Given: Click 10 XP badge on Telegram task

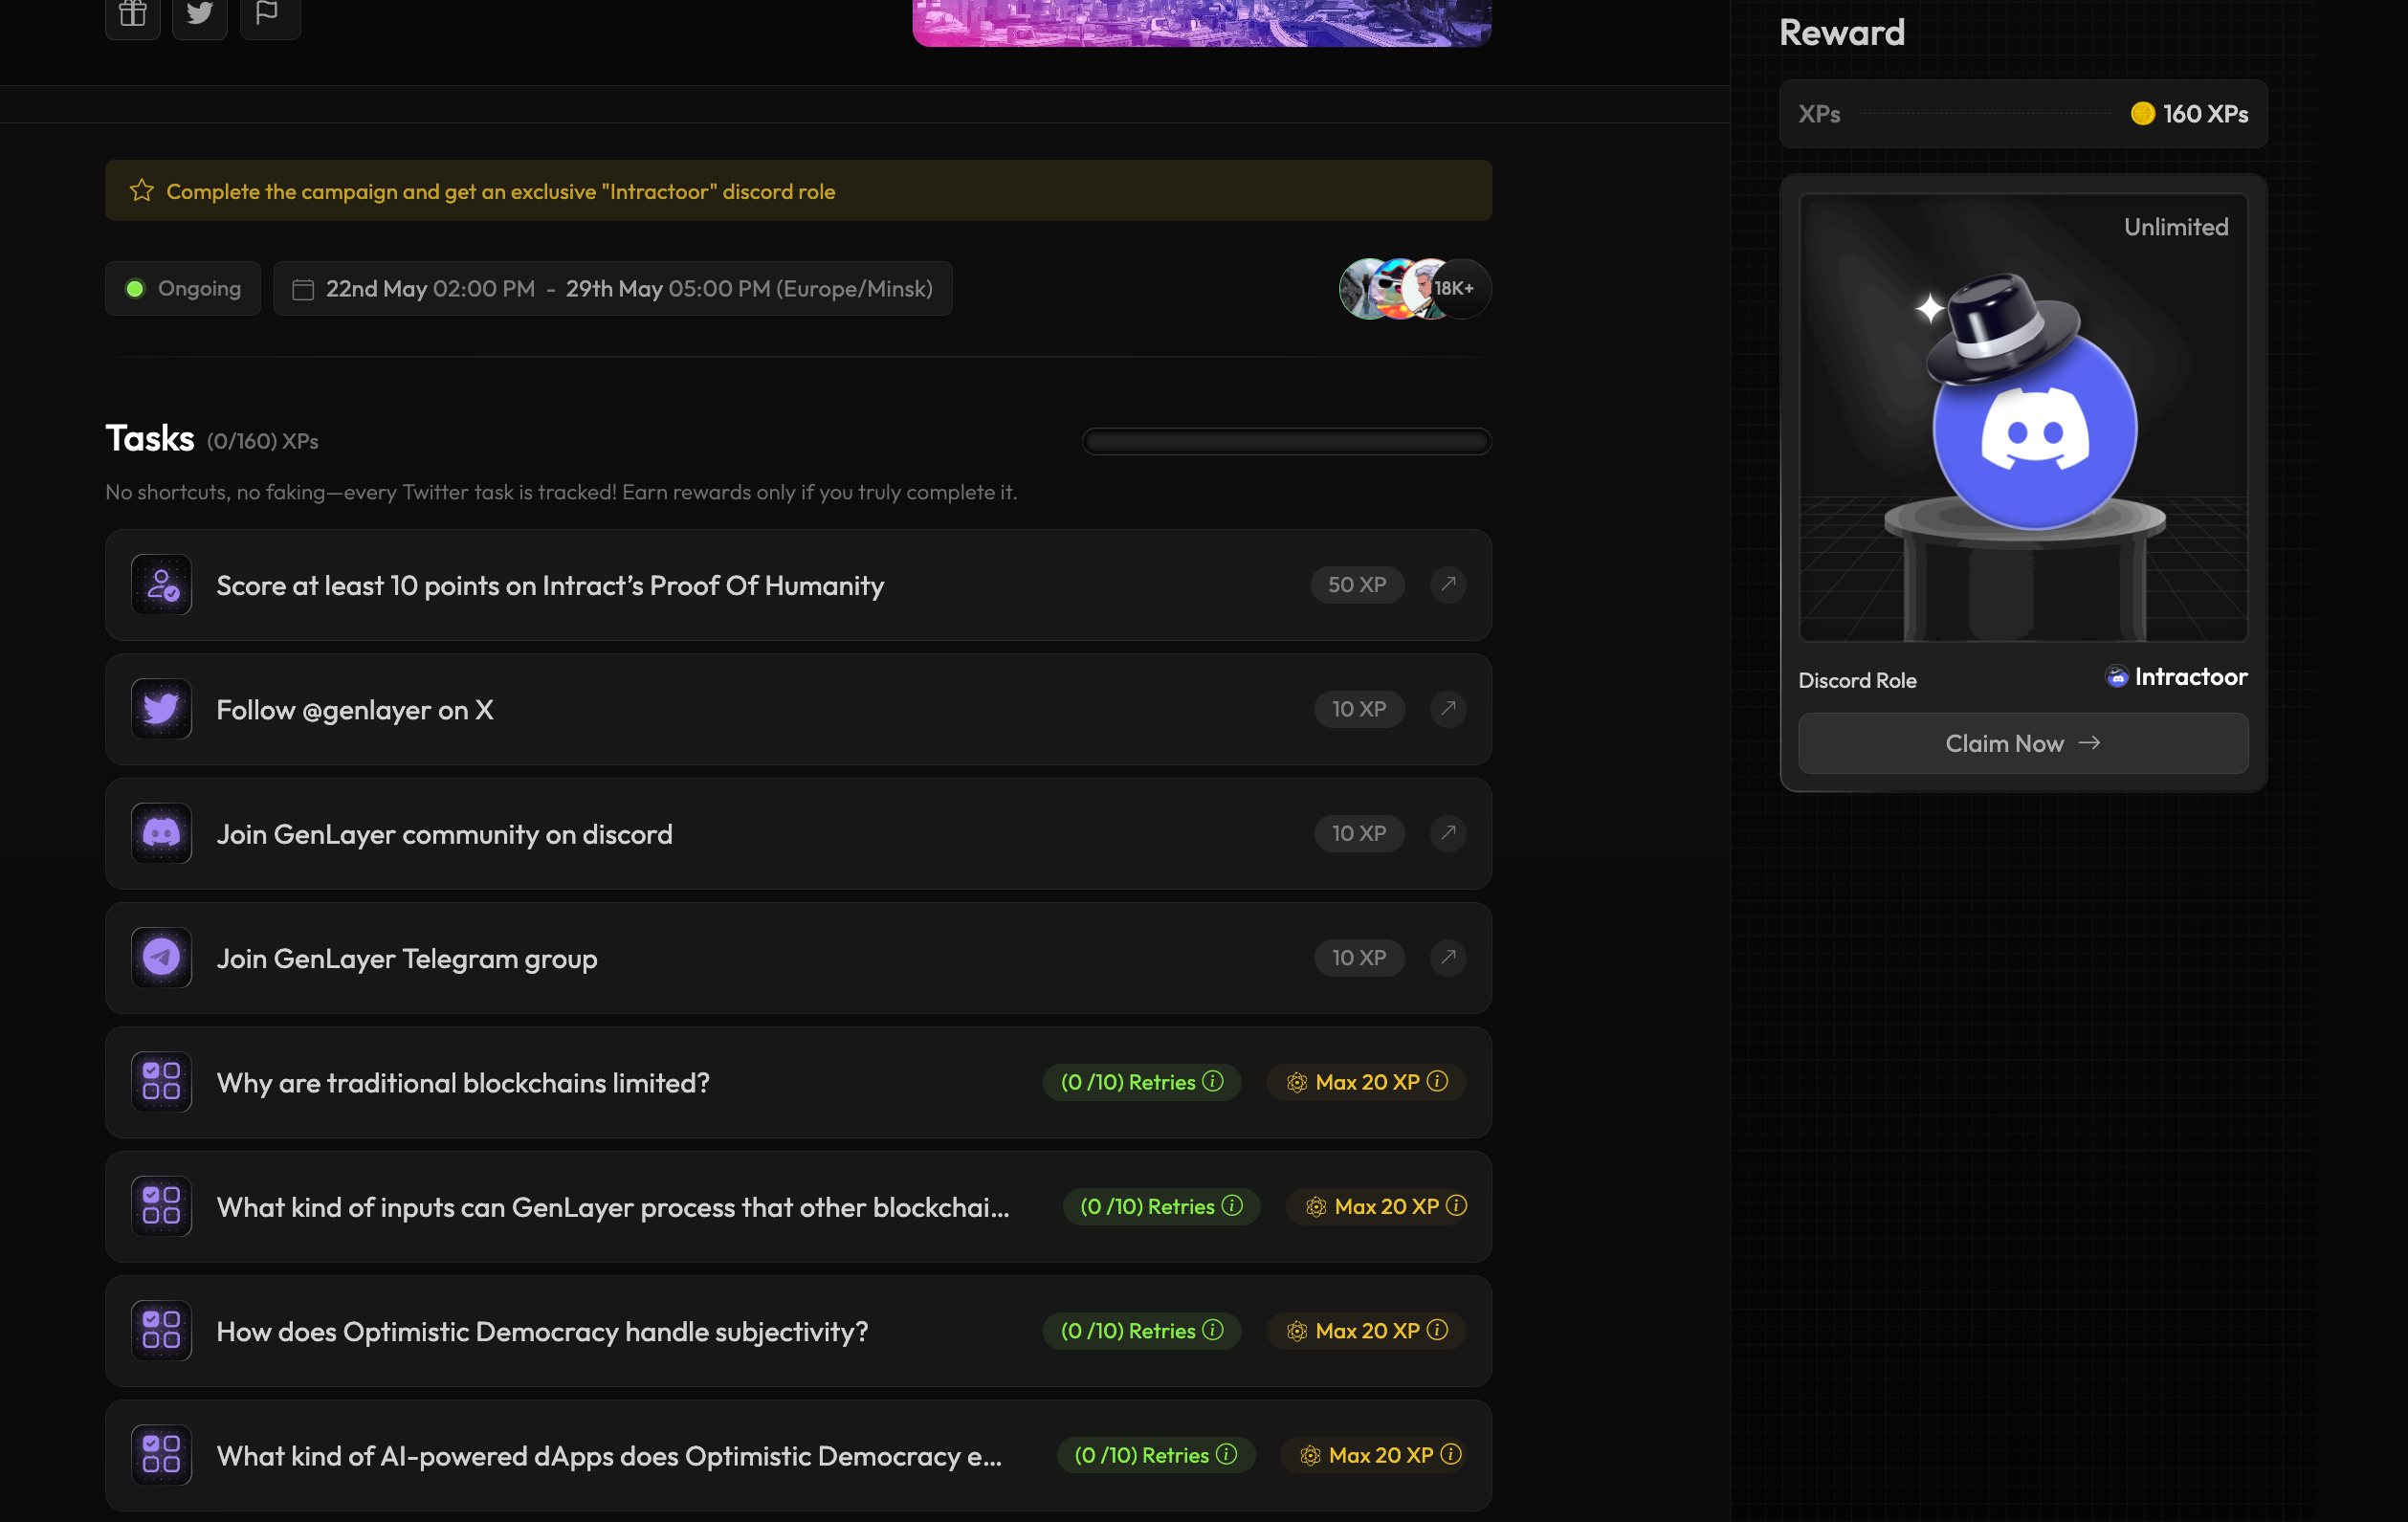Looking at the screenshot, I should pos(1359,957).
